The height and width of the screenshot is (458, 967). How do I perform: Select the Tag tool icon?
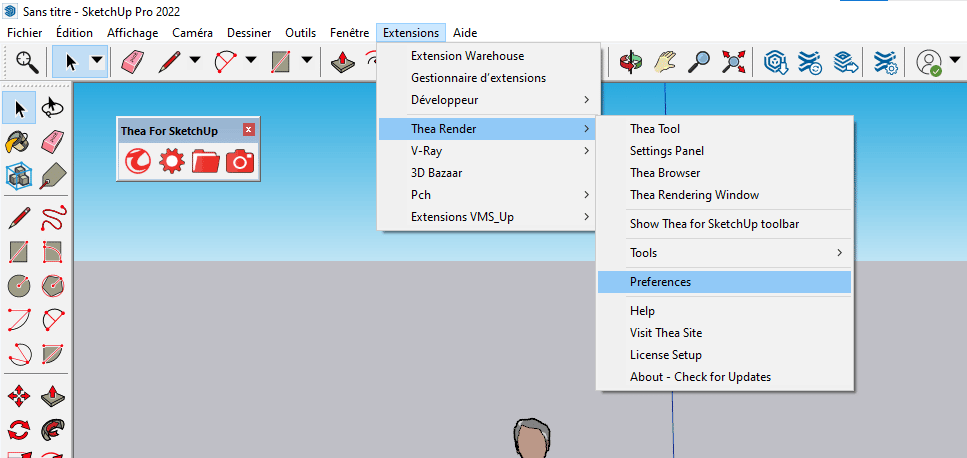click(52, 176)
